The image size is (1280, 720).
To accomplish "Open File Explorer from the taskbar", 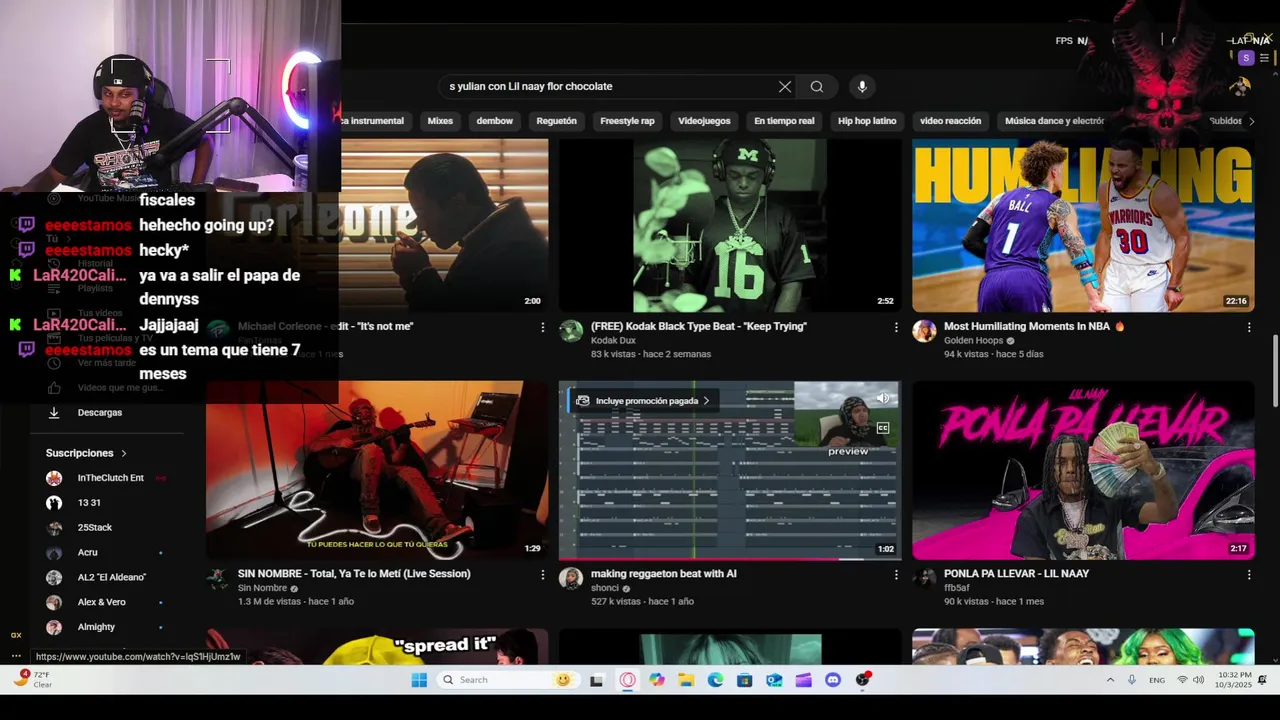I will (686, 680).
